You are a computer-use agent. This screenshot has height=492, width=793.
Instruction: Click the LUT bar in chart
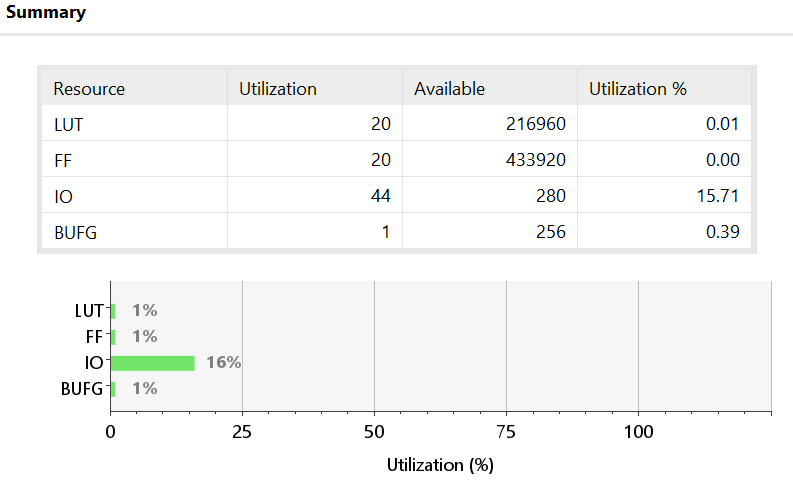click(113, 310)
